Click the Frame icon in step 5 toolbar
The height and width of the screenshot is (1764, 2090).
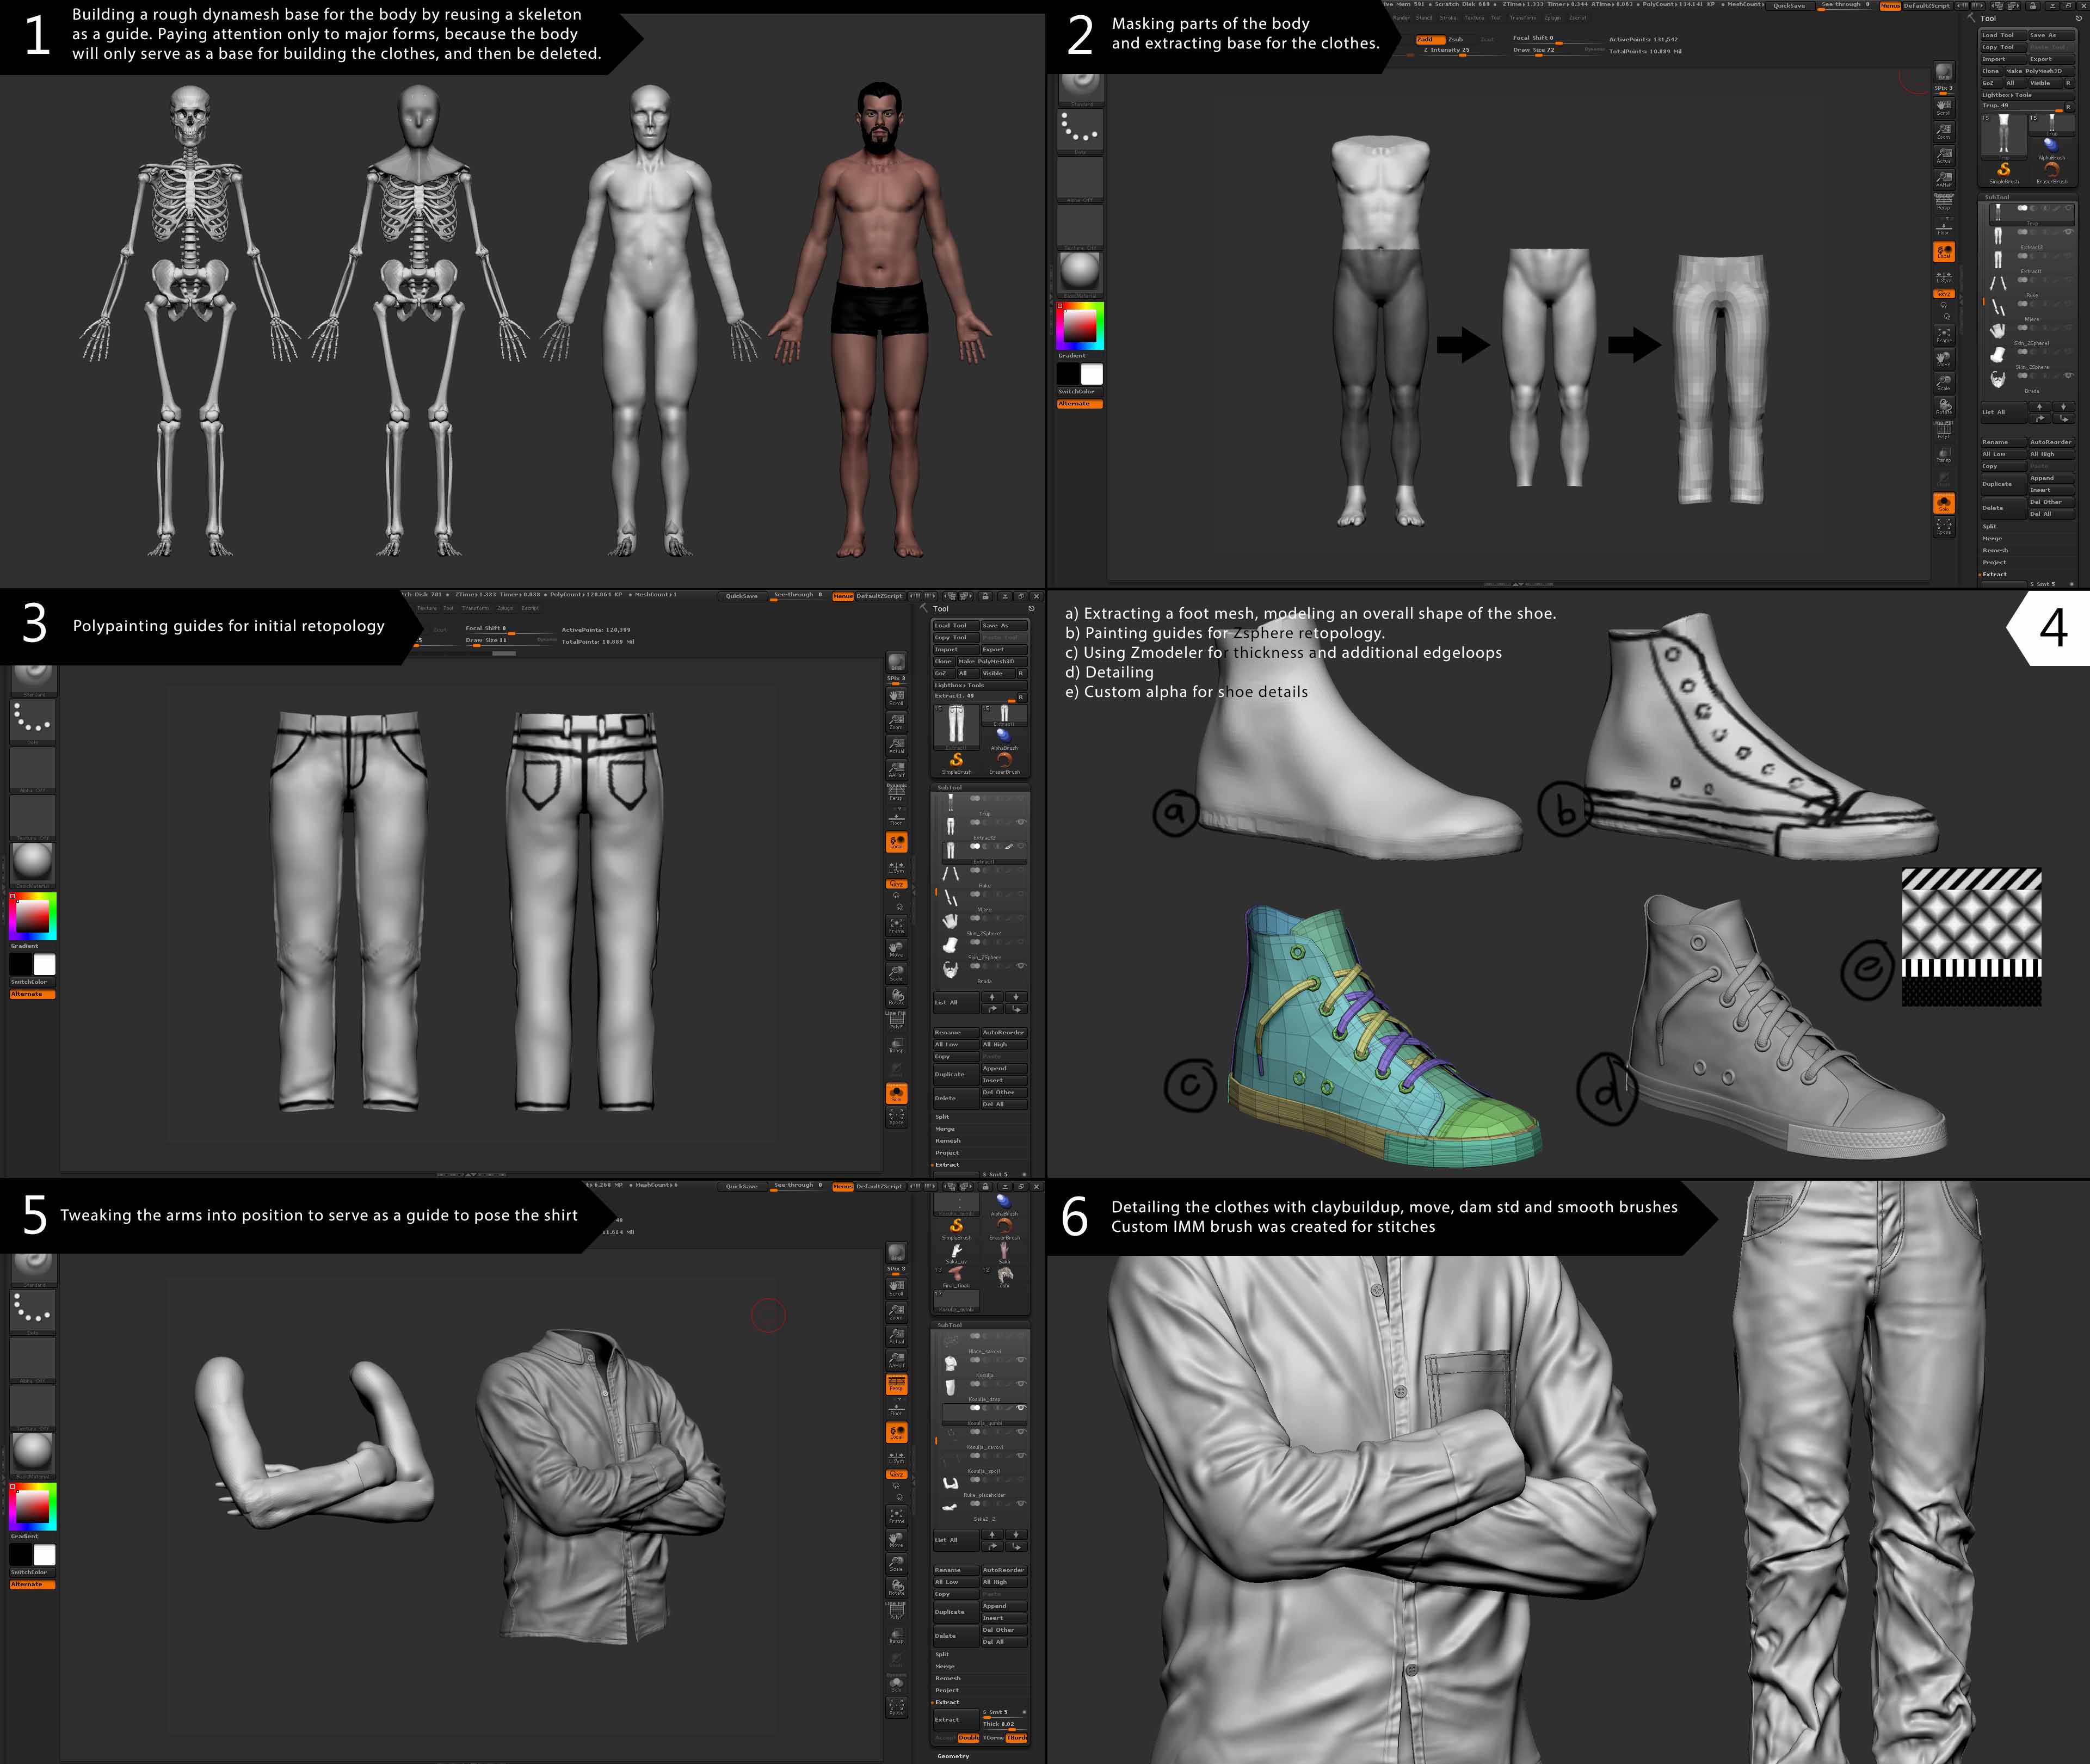click(x=896, y=1515)
